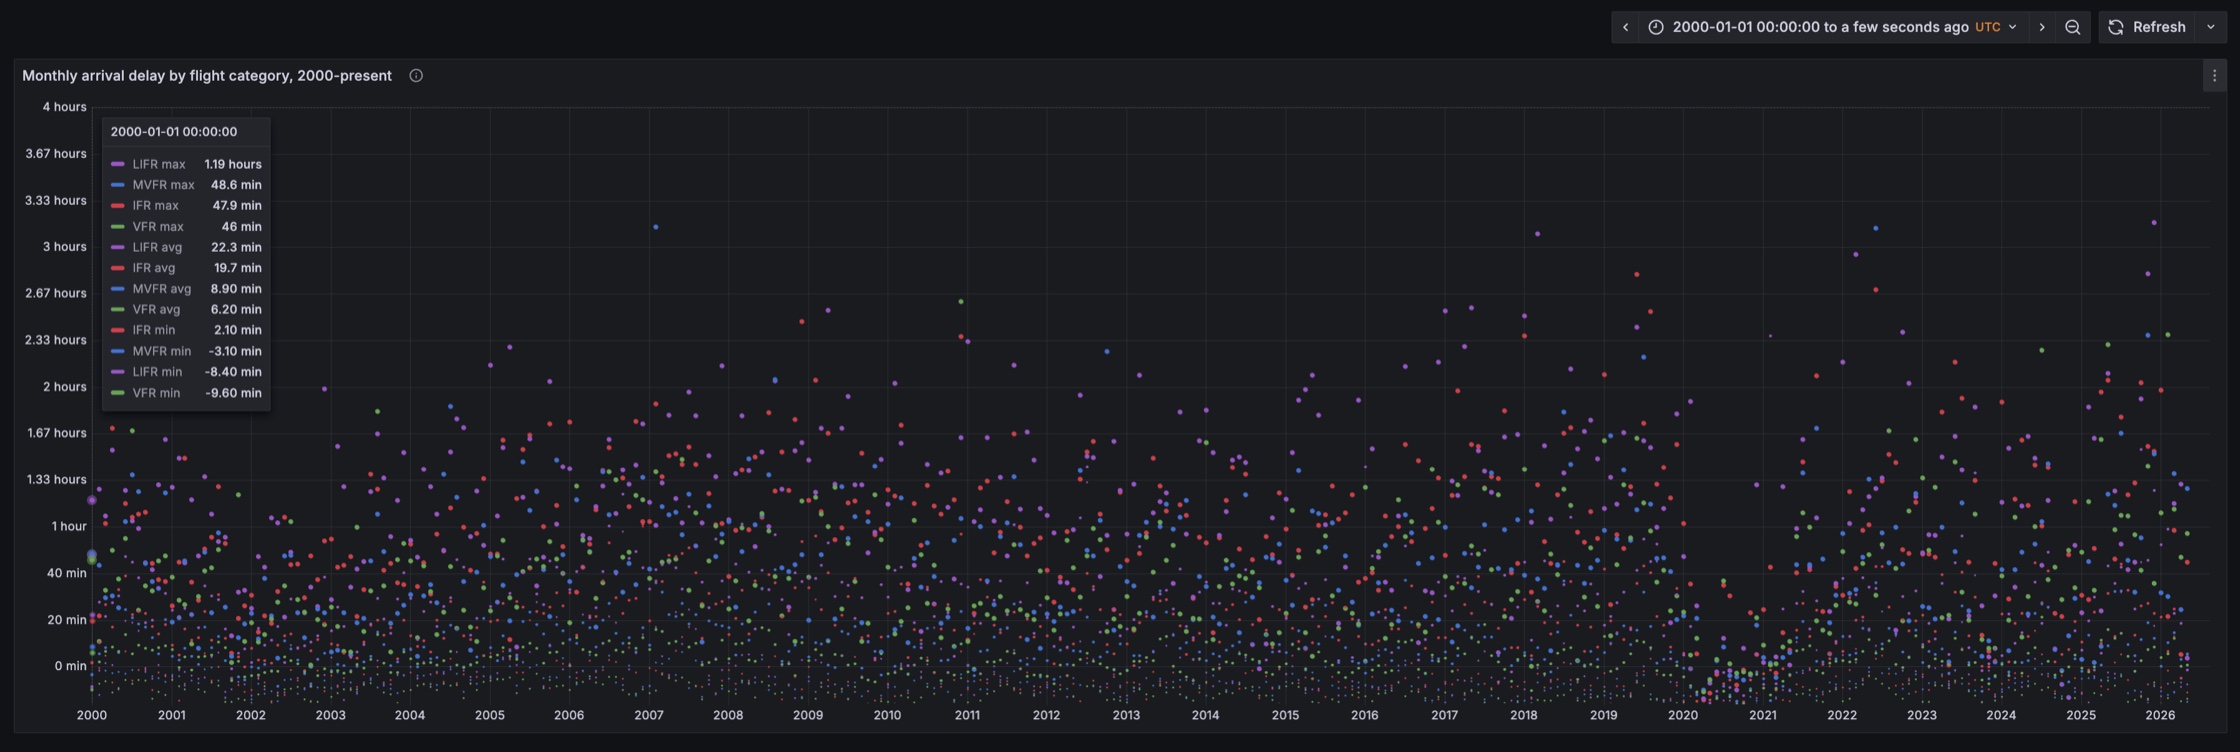The width and height of the screenshot is (2240, 752).
Task: Zoom out the time range
Action: pos(2073,27)
